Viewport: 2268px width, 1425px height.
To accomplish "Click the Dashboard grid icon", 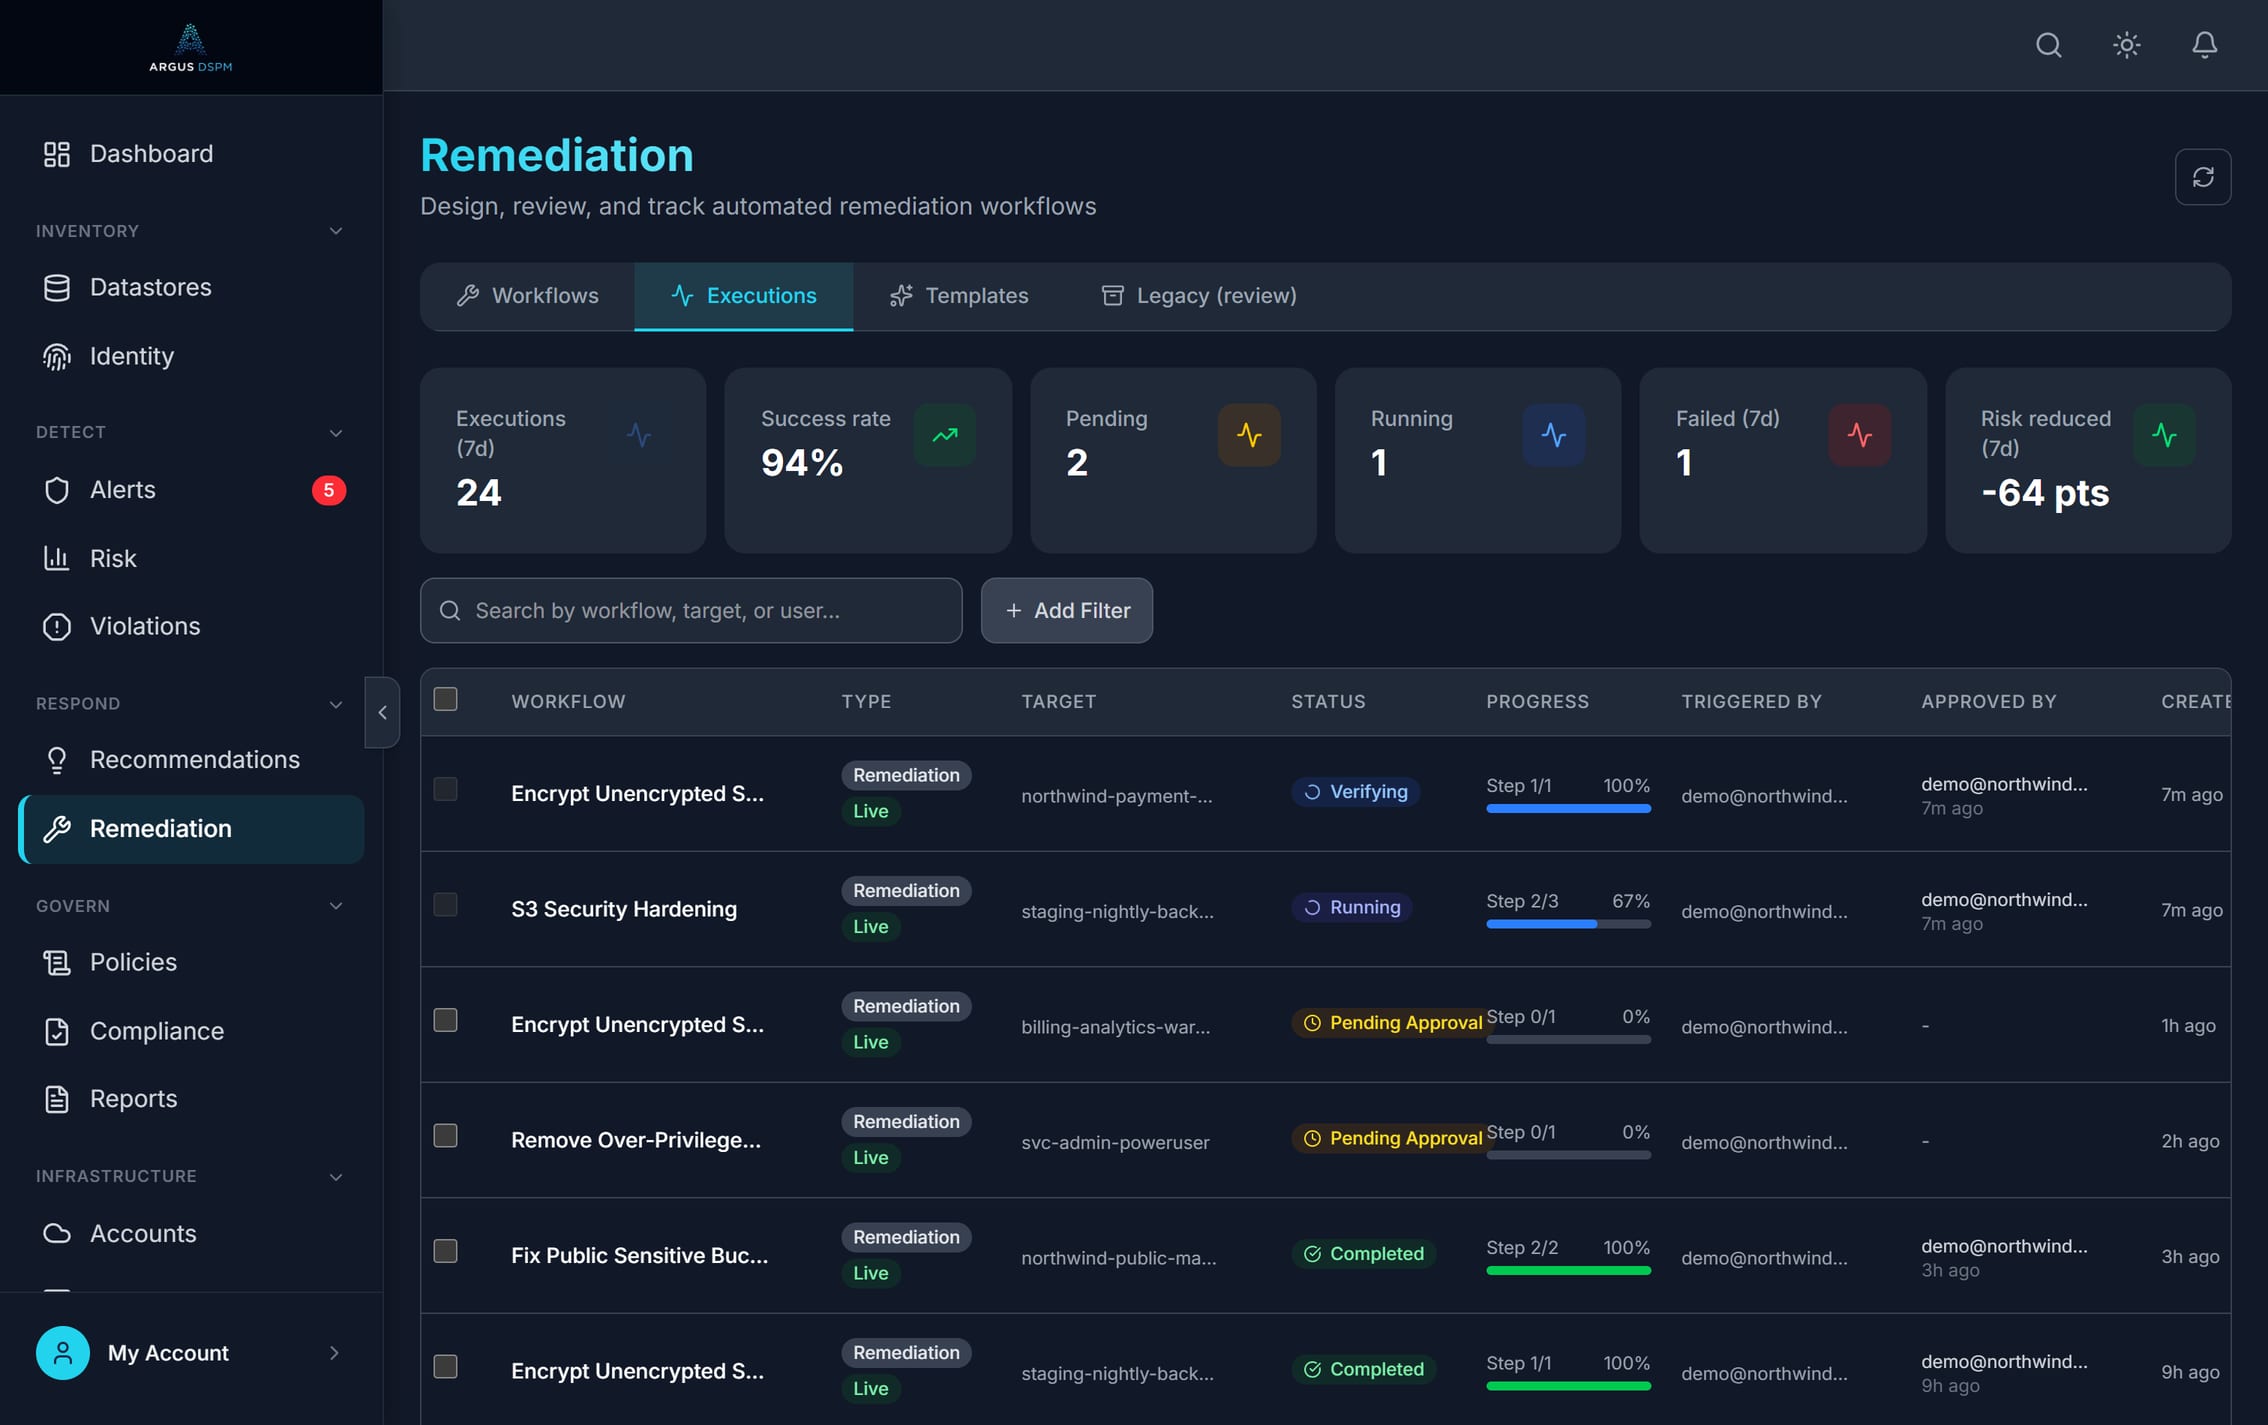I will 57,154.
